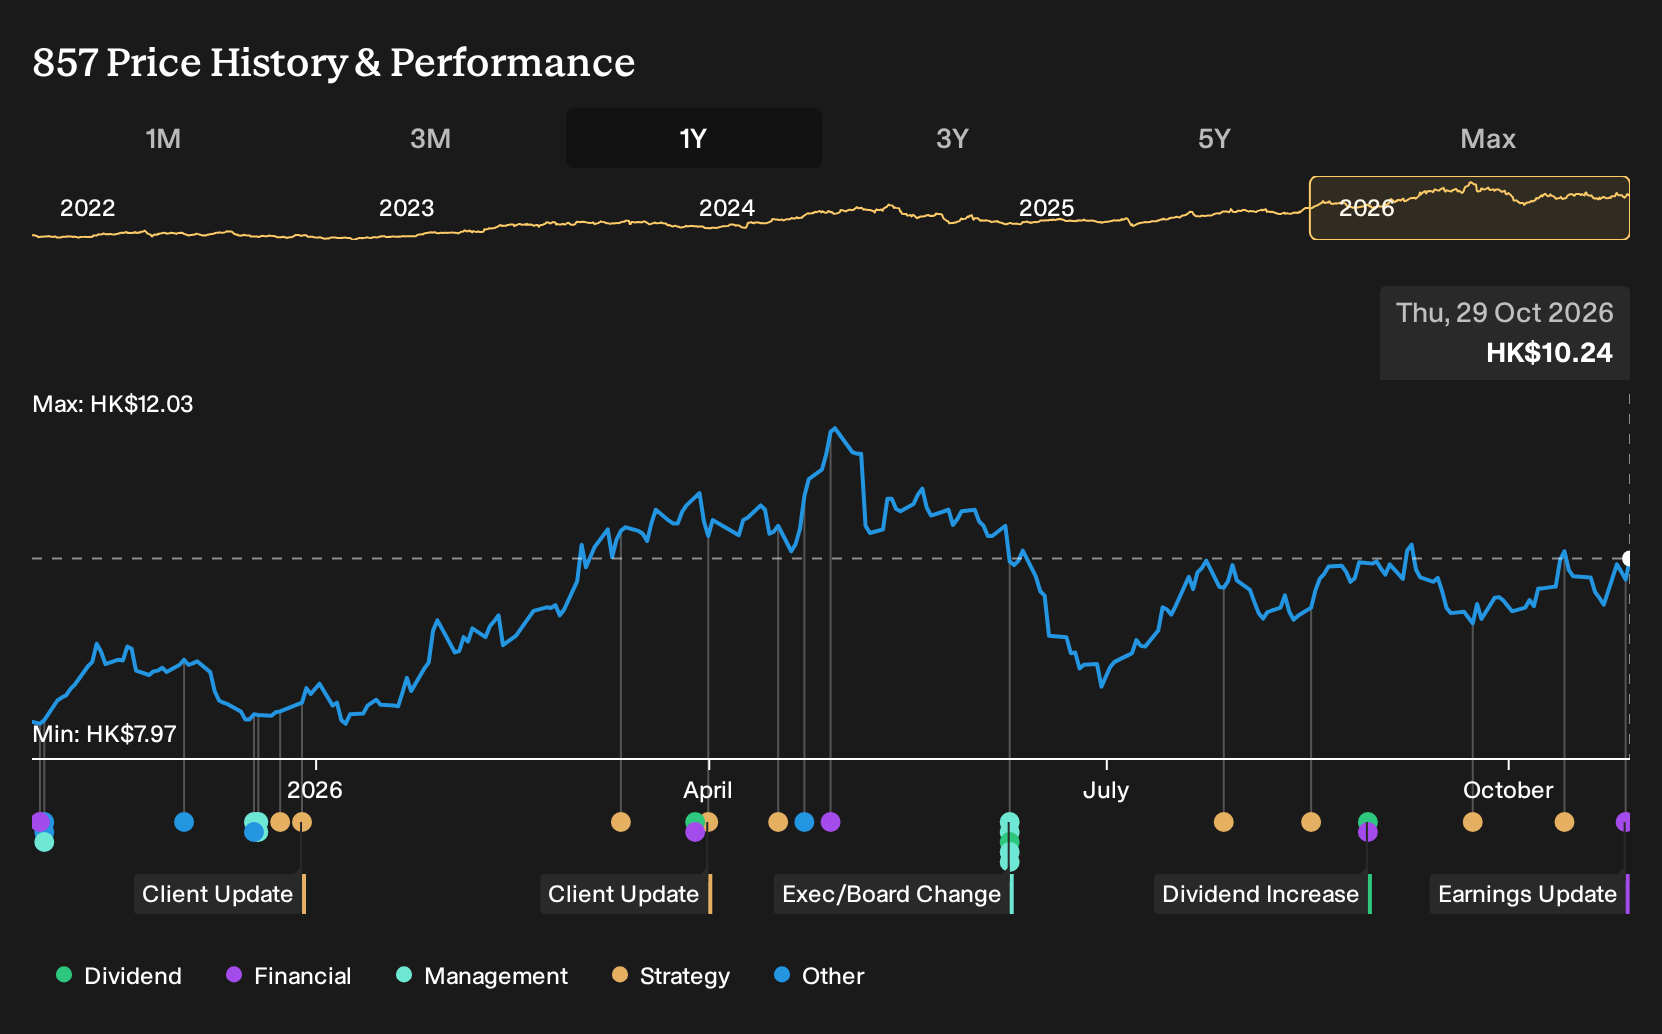
Task: Toggle the Dividend legend filter
Action: point(119,975)
